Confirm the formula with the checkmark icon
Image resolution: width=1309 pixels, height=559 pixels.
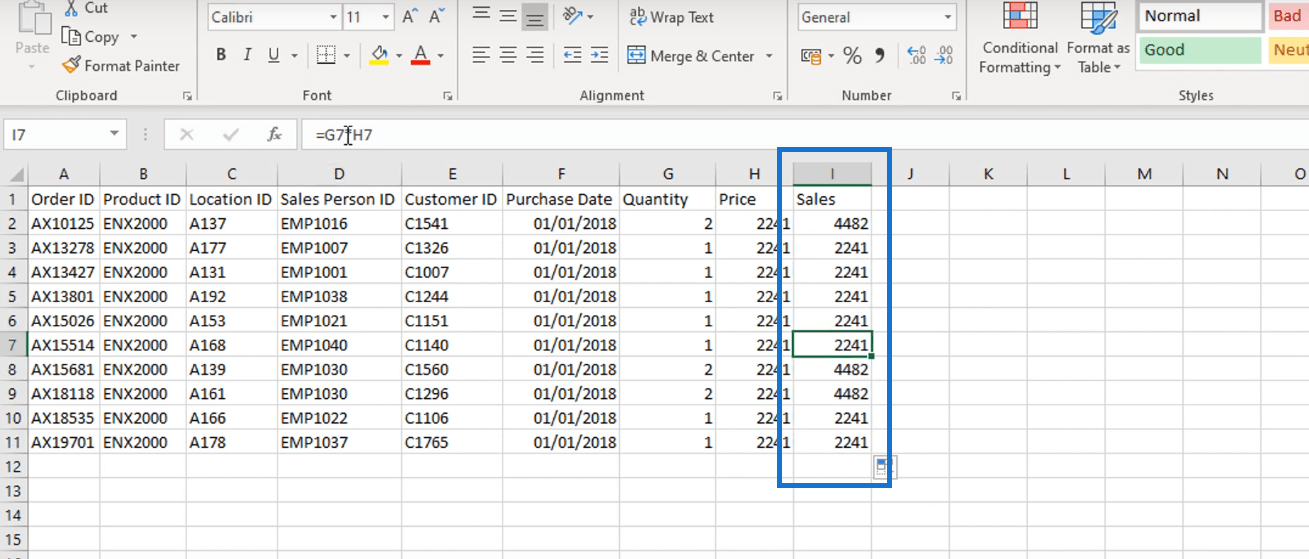point(231,134)
